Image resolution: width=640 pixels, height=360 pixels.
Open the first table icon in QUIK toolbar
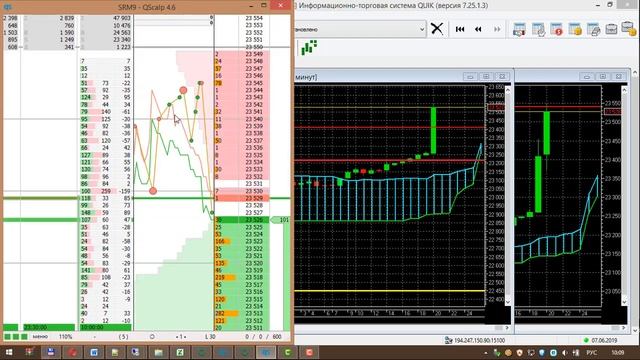(519, 29)
